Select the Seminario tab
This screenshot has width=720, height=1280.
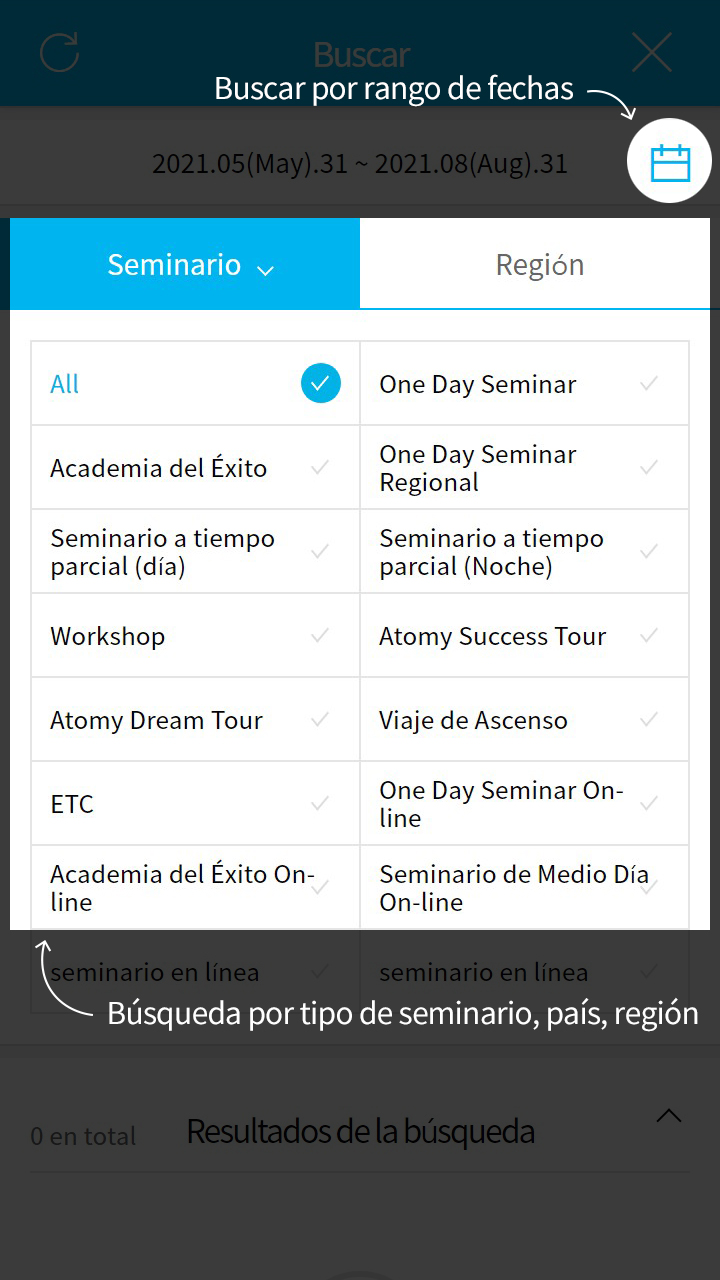tap(174, 265)
